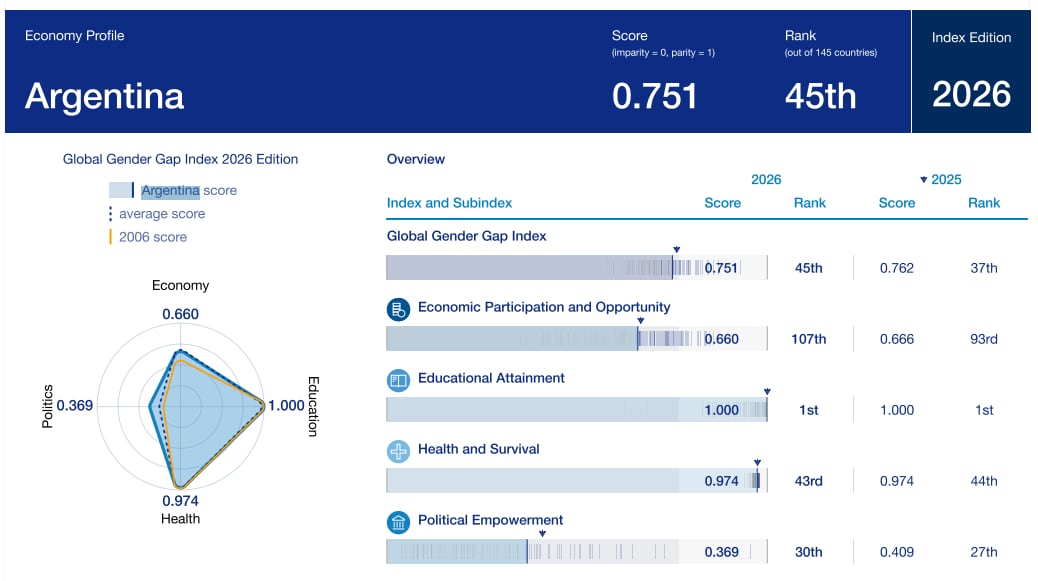Click the Economic Participation 0.660 score bar
Screen dimensions: 1038x581
tap(577, 339)
